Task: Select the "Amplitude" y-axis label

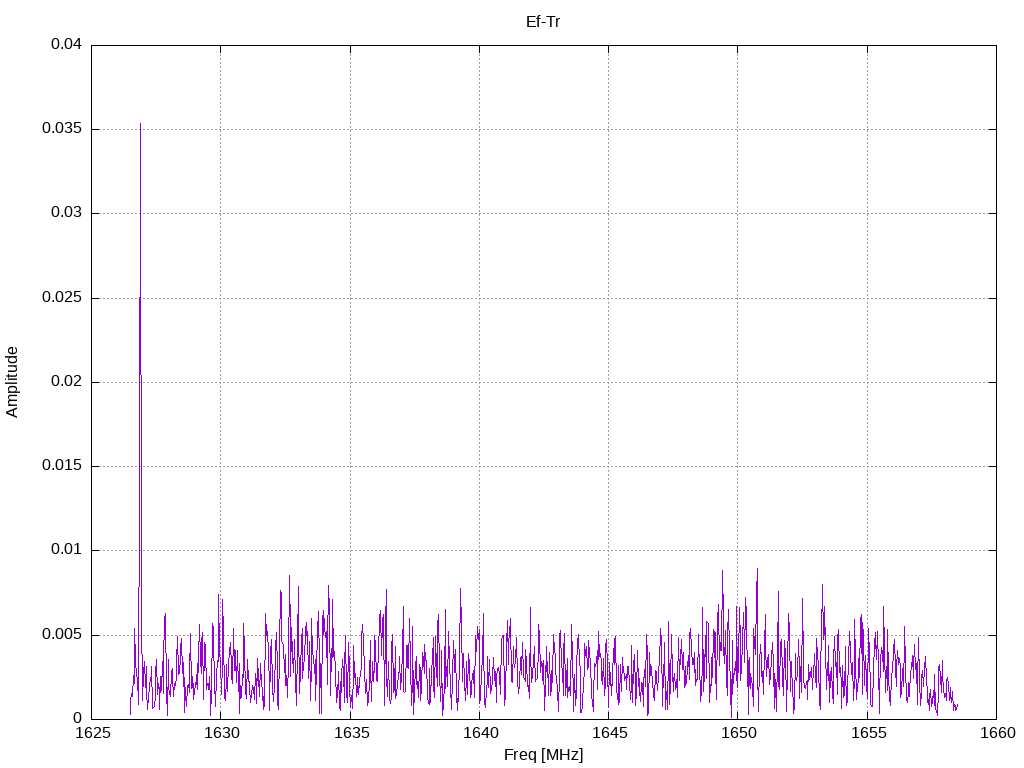Action: point(12,381)
